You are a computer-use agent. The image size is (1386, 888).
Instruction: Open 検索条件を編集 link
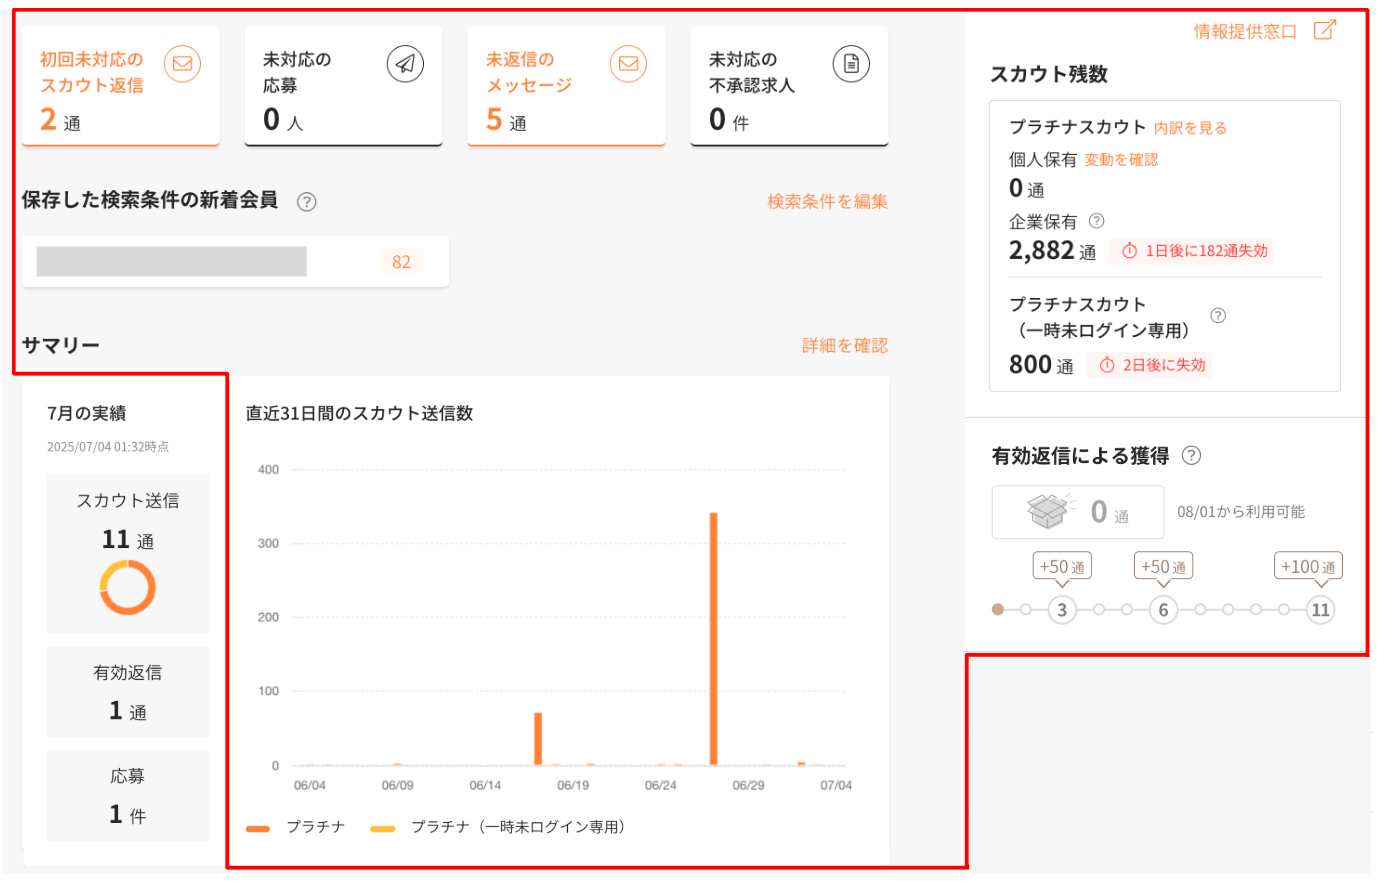point(827,202)
